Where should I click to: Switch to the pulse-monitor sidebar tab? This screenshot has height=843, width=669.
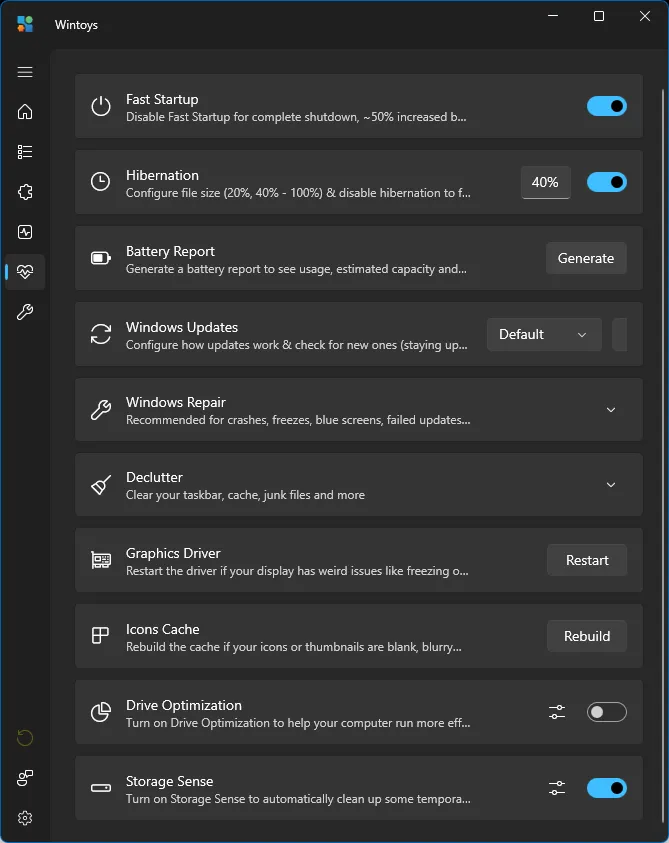25,232
